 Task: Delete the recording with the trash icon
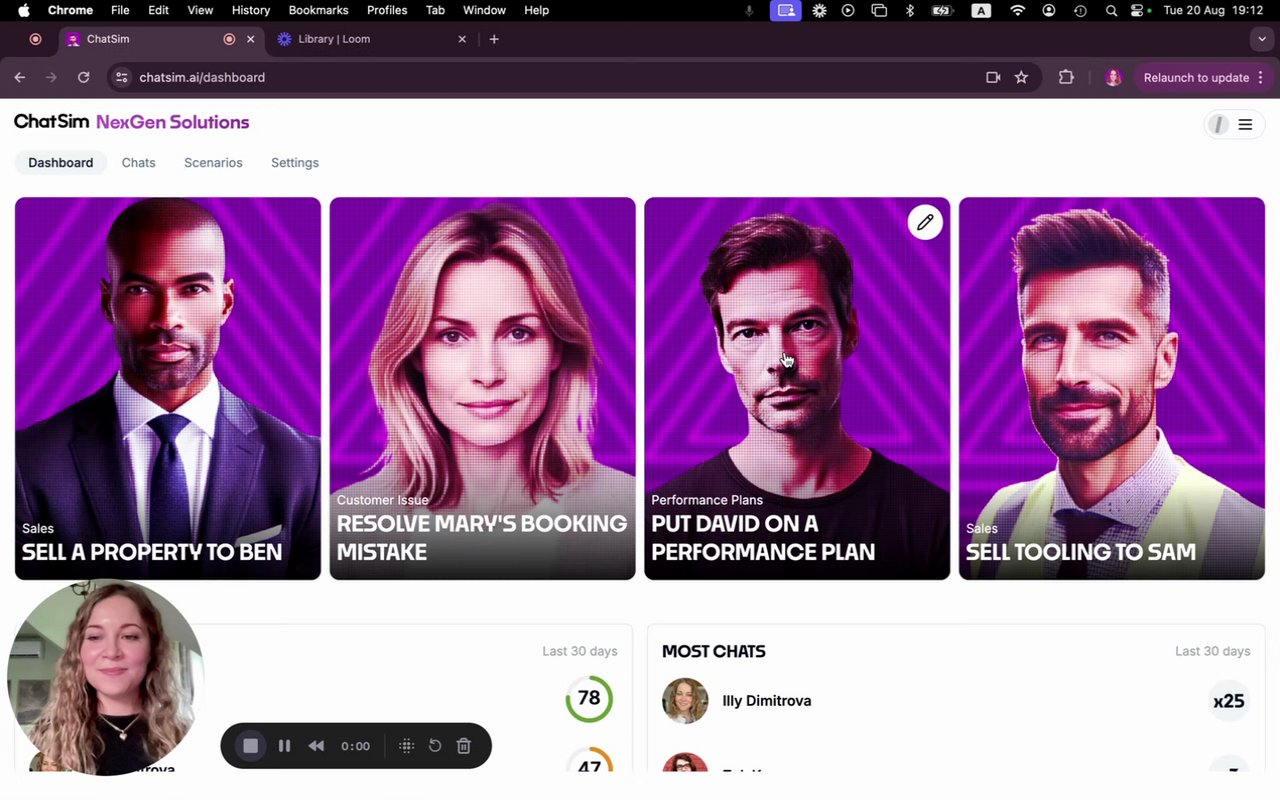point(464,746)
